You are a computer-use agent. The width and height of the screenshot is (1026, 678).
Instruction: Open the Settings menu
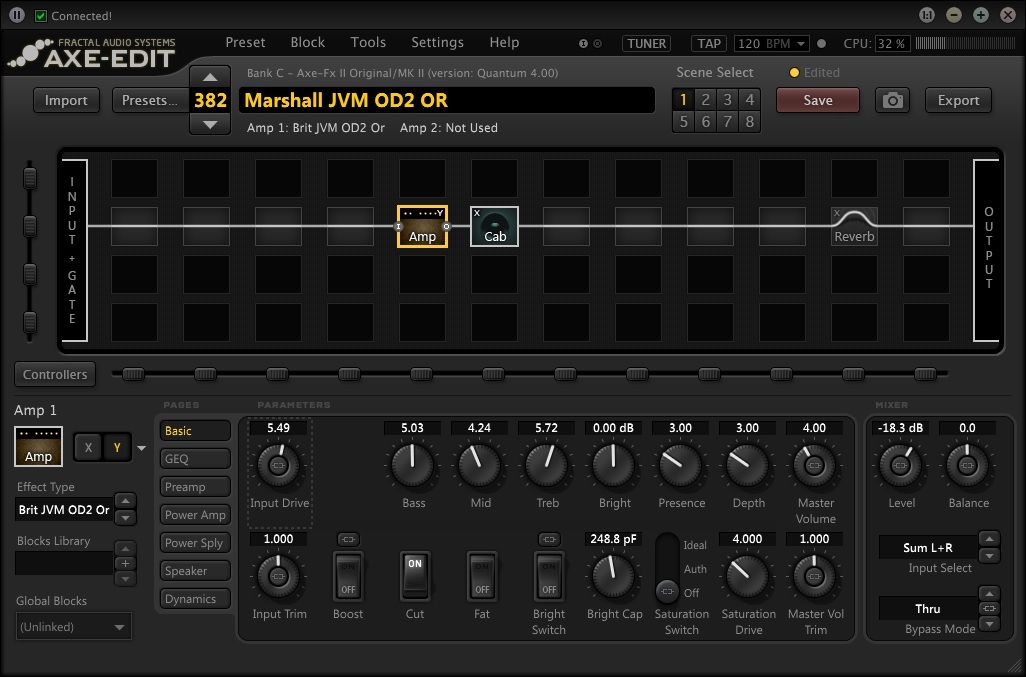(437, 43)
